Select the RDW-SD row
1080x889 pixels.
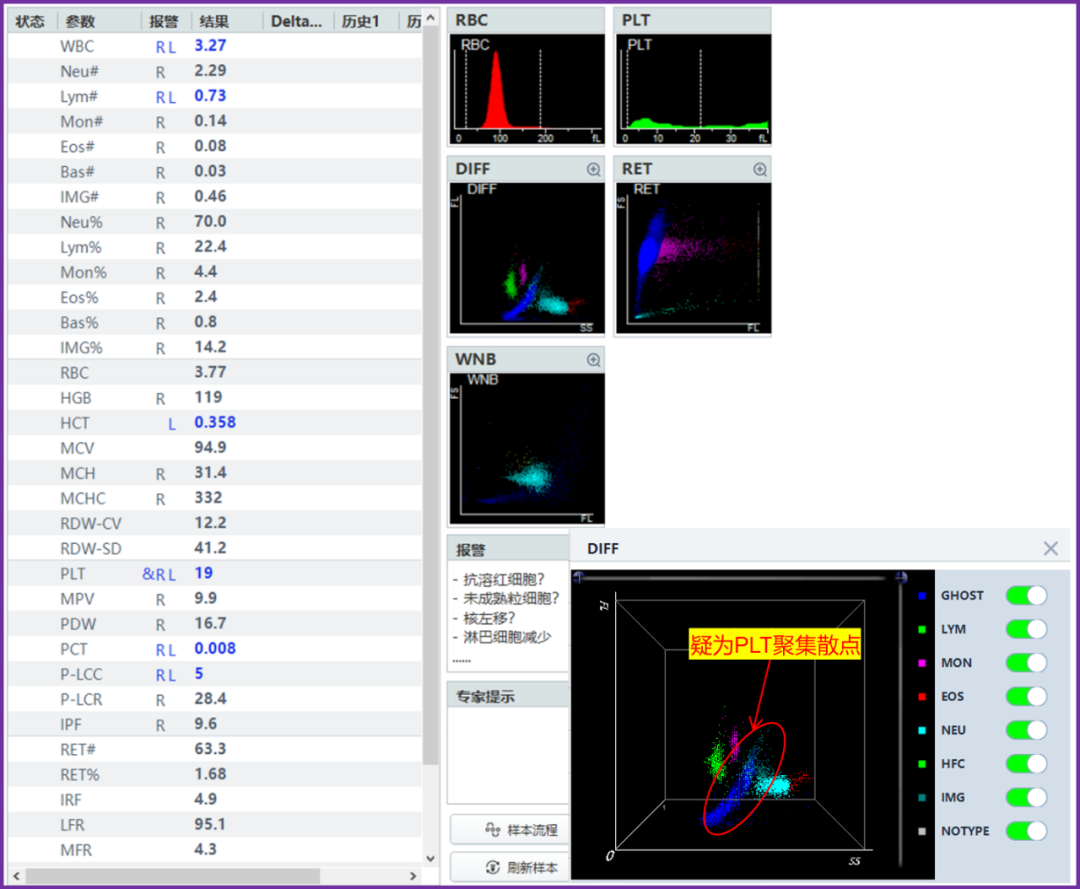pyautogui.click(x=215, y=548)
